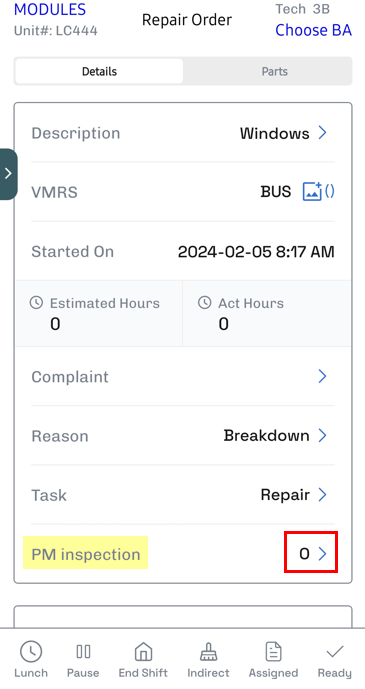Expand the side drawer arrow handle
Image resolution: width=365 pixels, height=689 pixels.
click(x=8, y=174)
